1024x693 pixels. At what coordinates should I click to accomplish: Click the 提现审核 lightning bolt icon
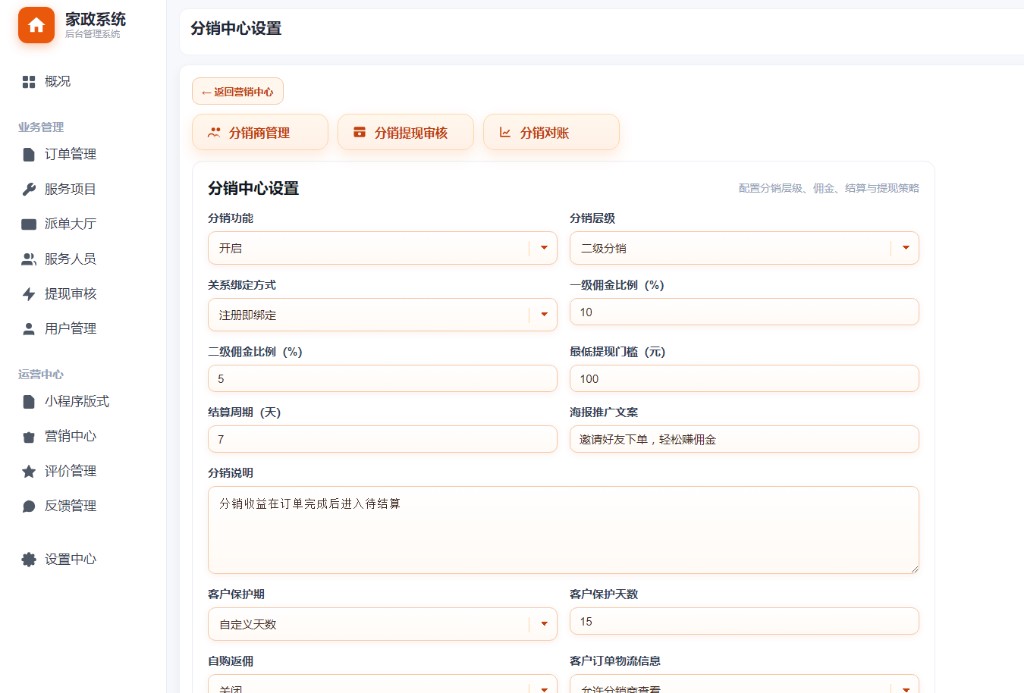[29, 294]
